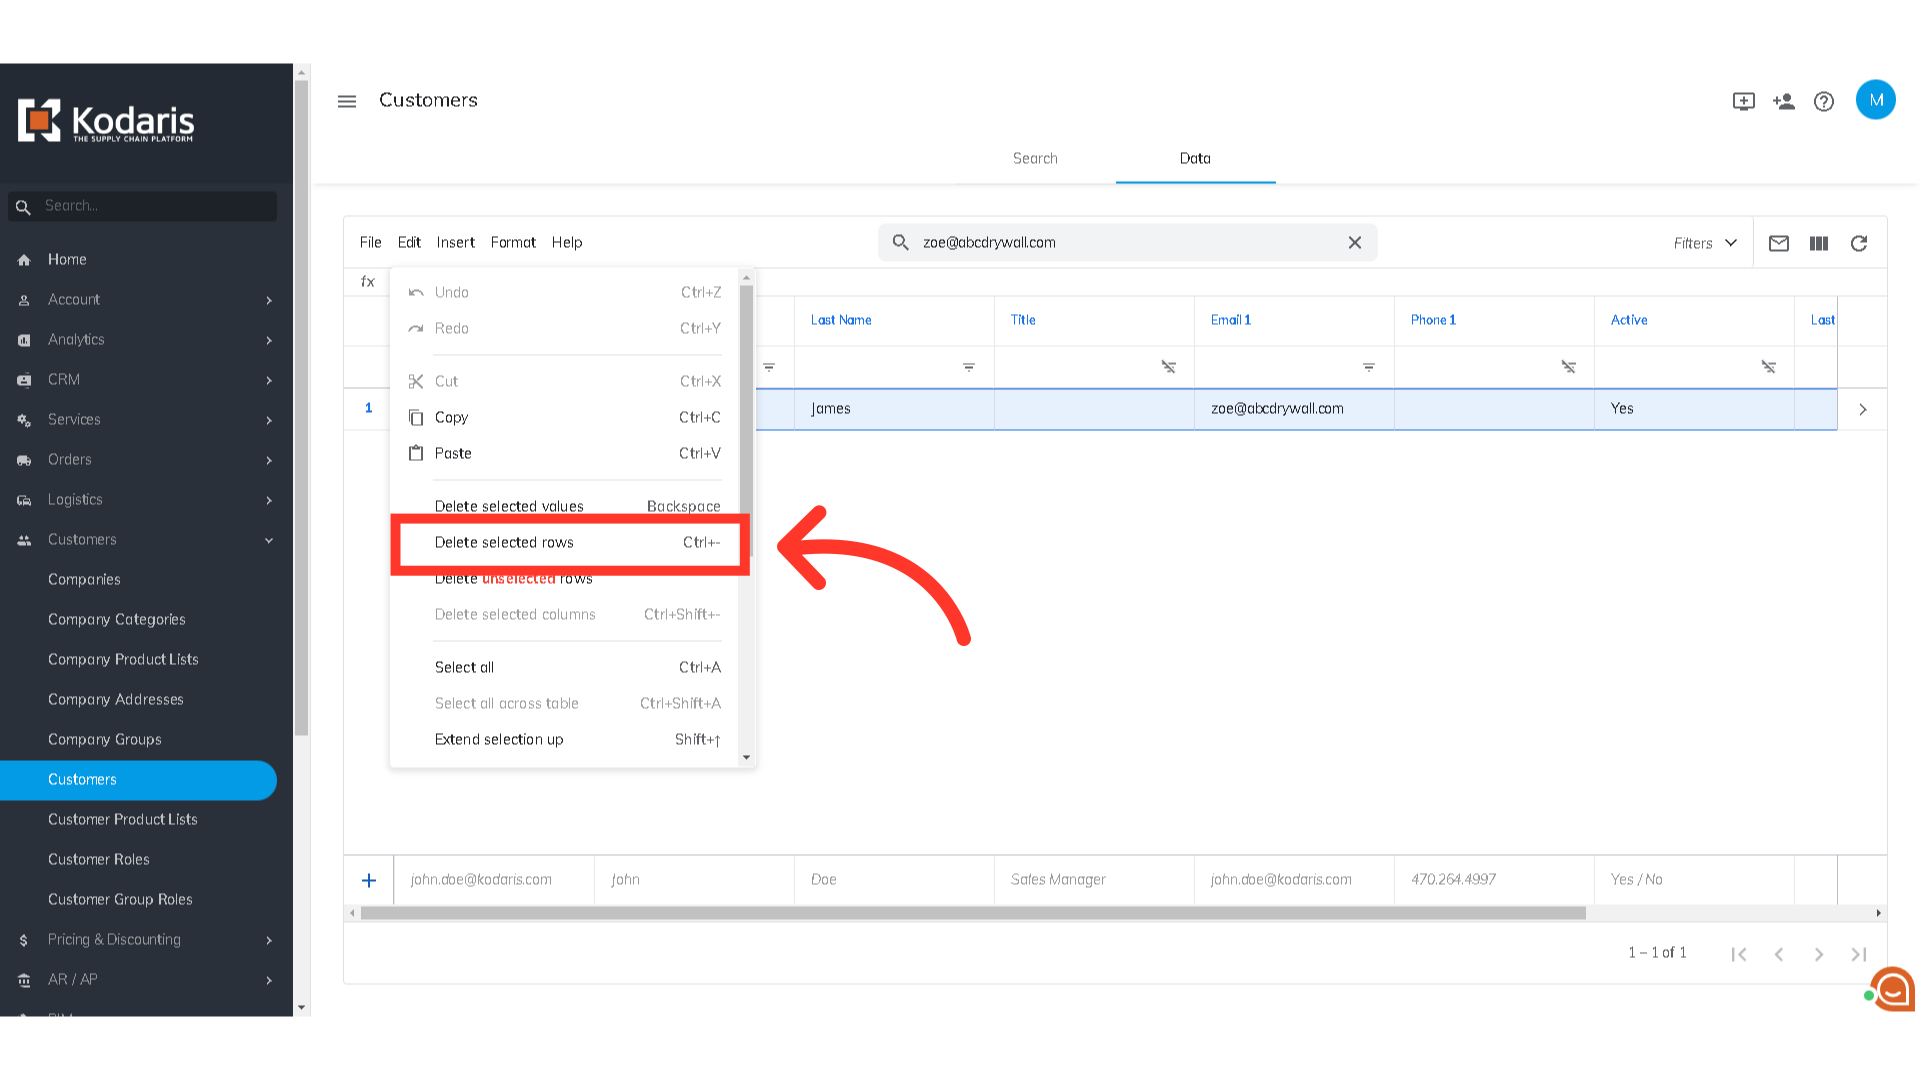Click the refresh table icon
This screenshot has width=1920, height=1080.
point(1858,243)
